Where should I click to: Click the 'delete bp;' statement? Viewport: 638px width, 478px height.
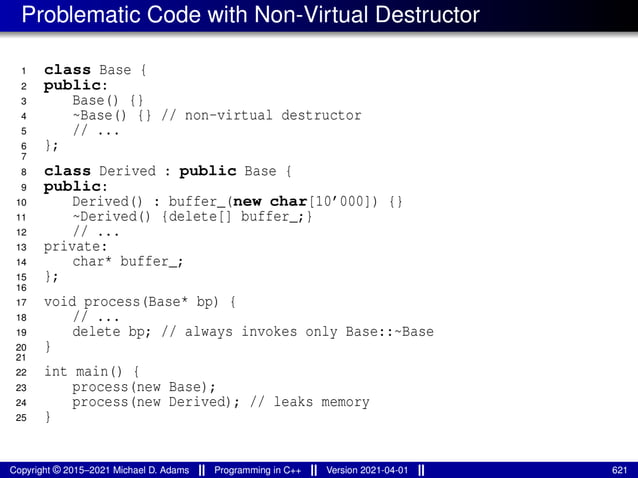coord(111,332)
